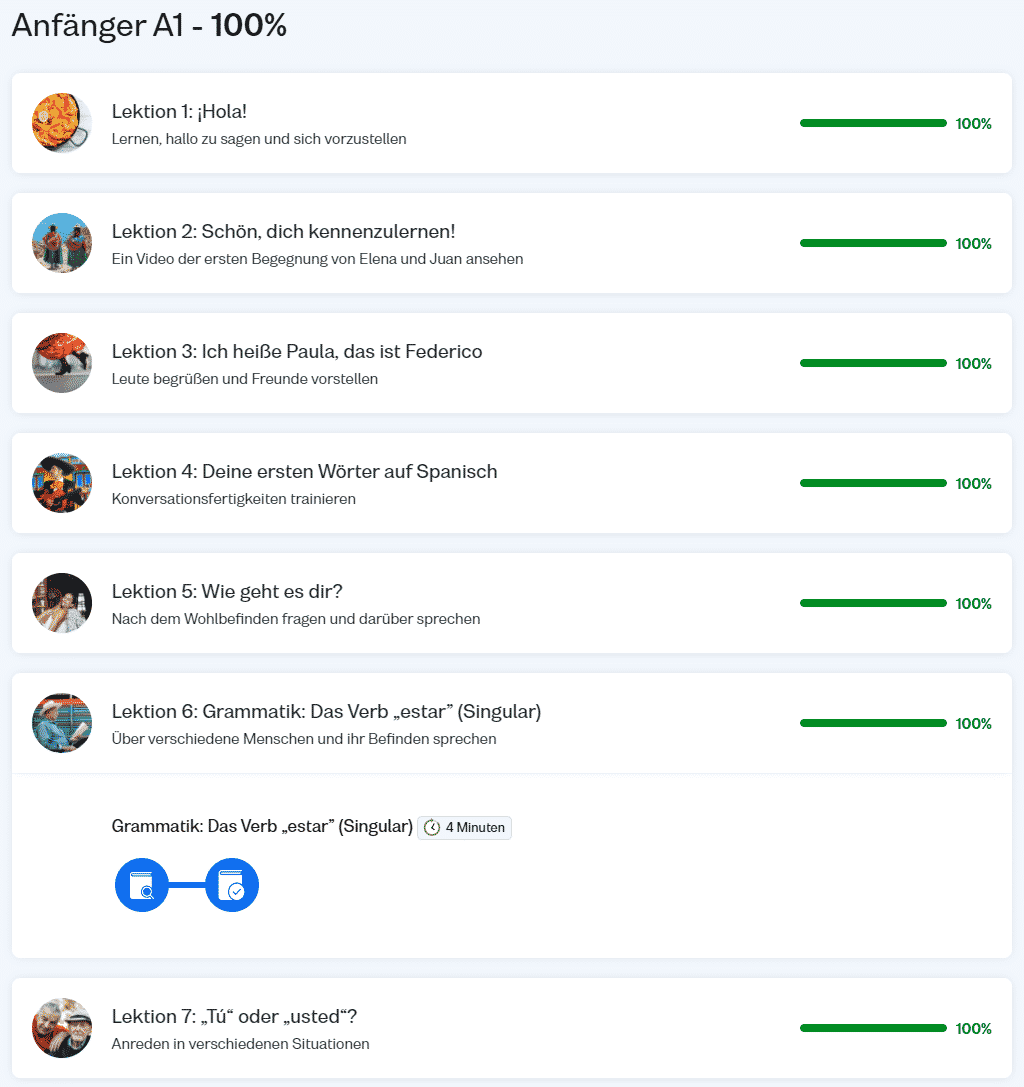Viewport: 1024px width, 1087px height.
Task: Expand Lektion 4: Deine ersten Wörter
Action: pyautogui.click(x=304, y=472)
